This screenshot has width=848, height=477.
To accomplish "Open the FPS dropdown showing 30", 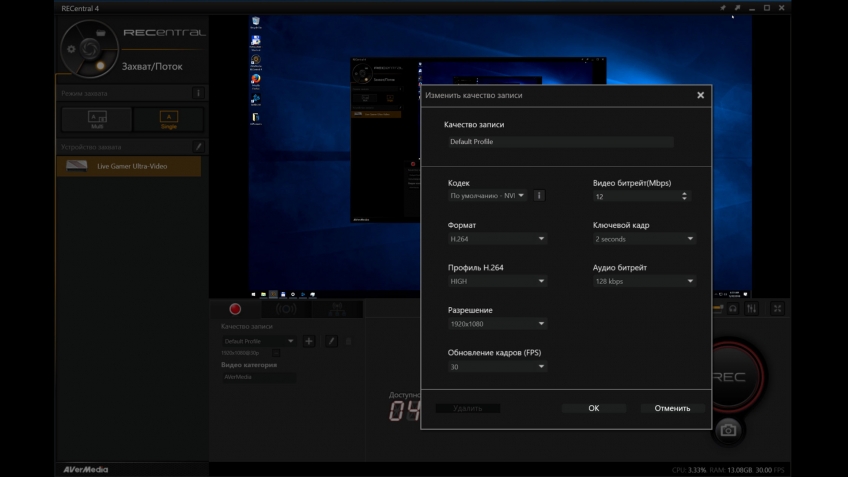I will pos(497,367).
